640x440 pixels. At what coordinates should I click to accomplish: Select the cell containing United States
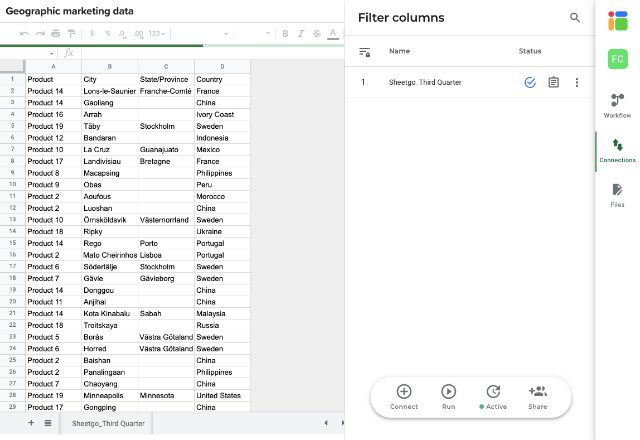tap(222, 396)
